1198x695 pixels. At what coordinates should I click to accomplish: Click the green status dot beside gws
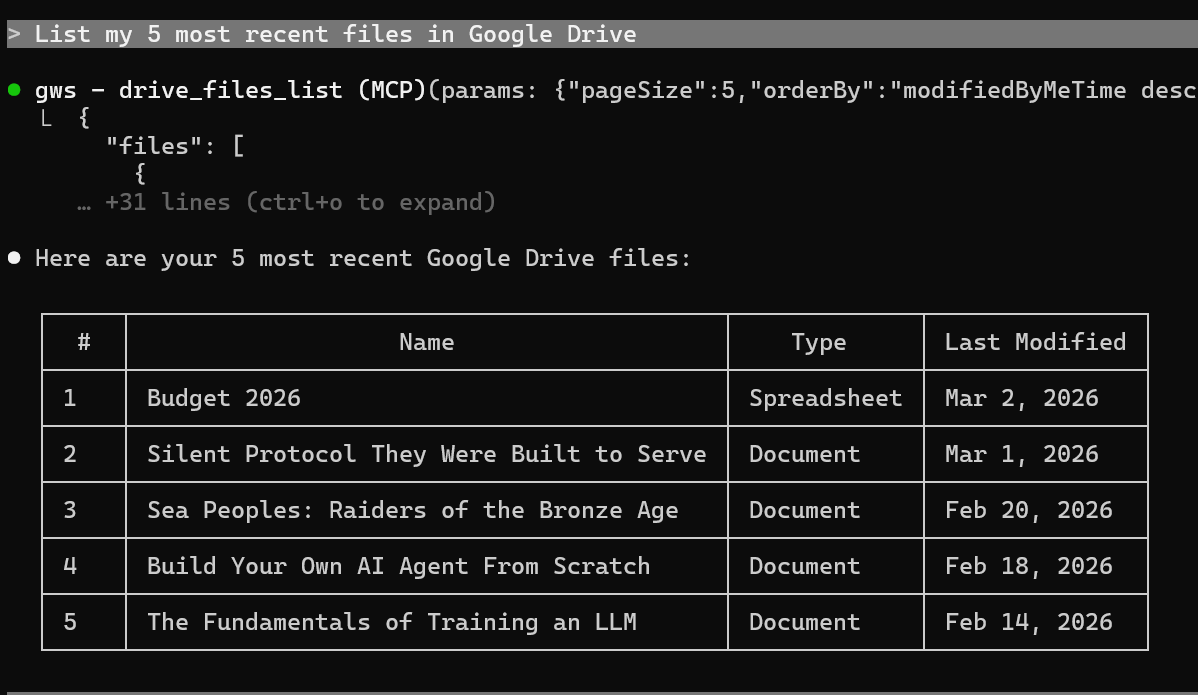click(x=14, y=90)
